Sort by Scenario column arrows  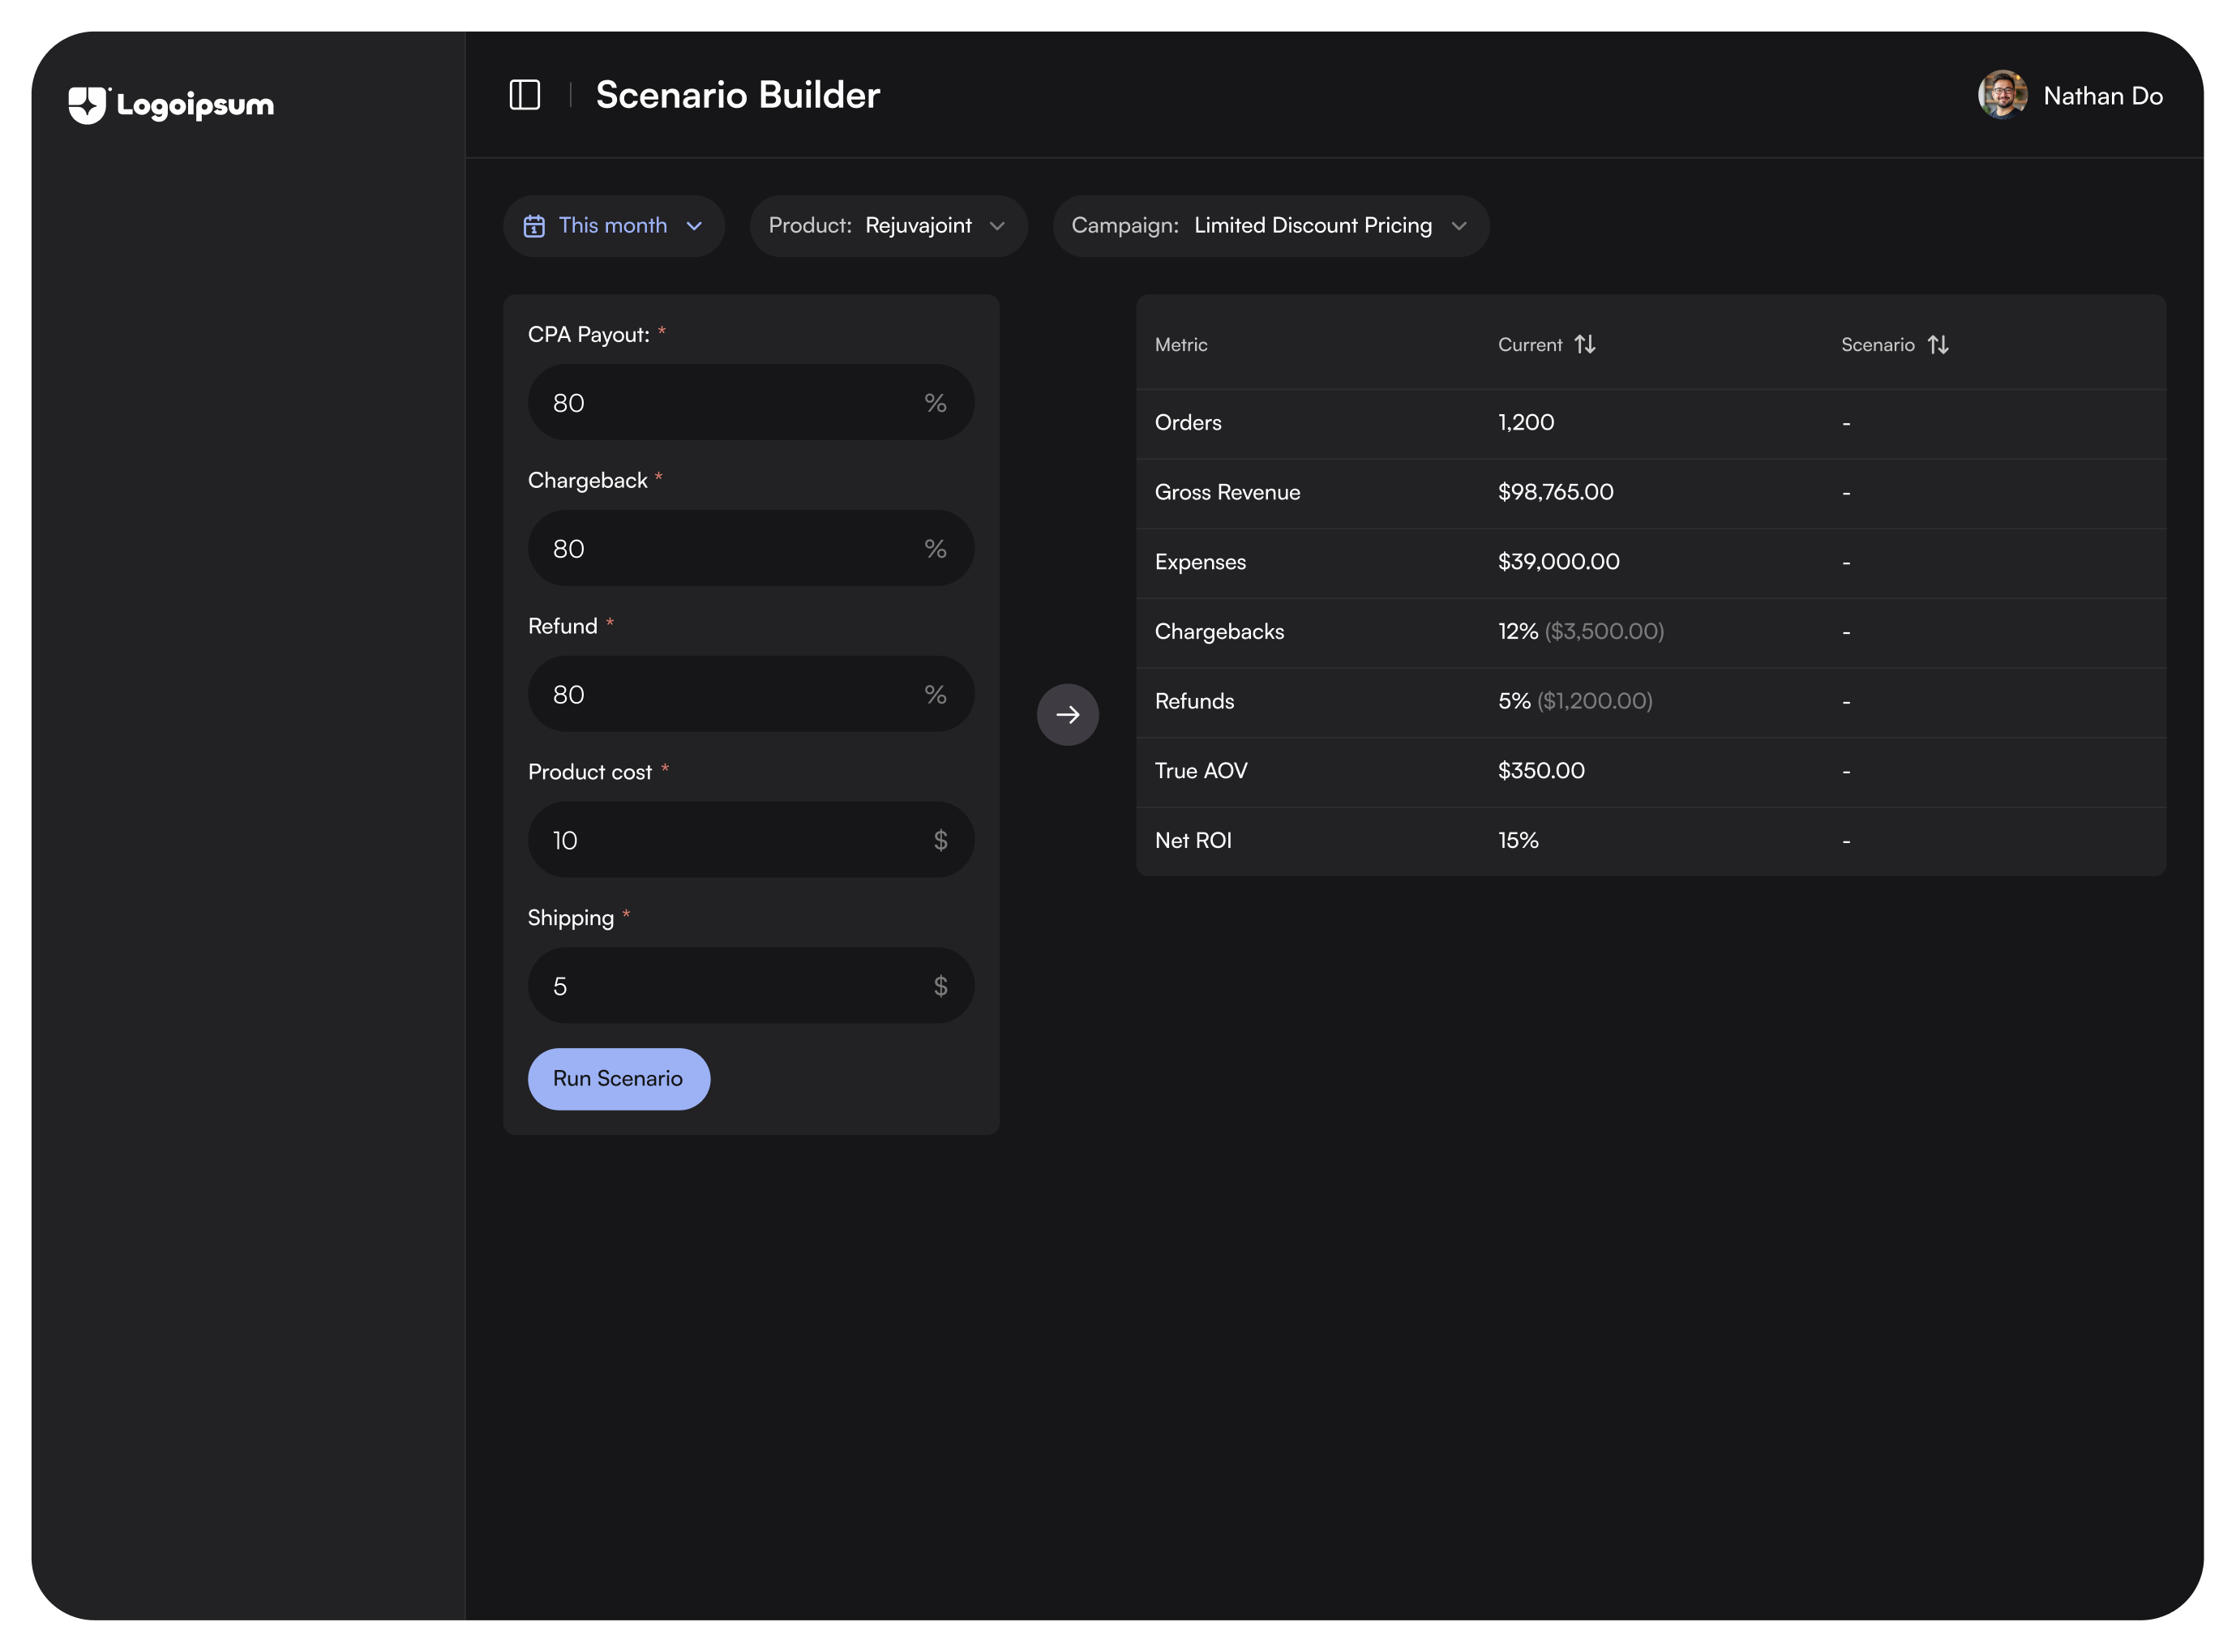(1937, 344)
